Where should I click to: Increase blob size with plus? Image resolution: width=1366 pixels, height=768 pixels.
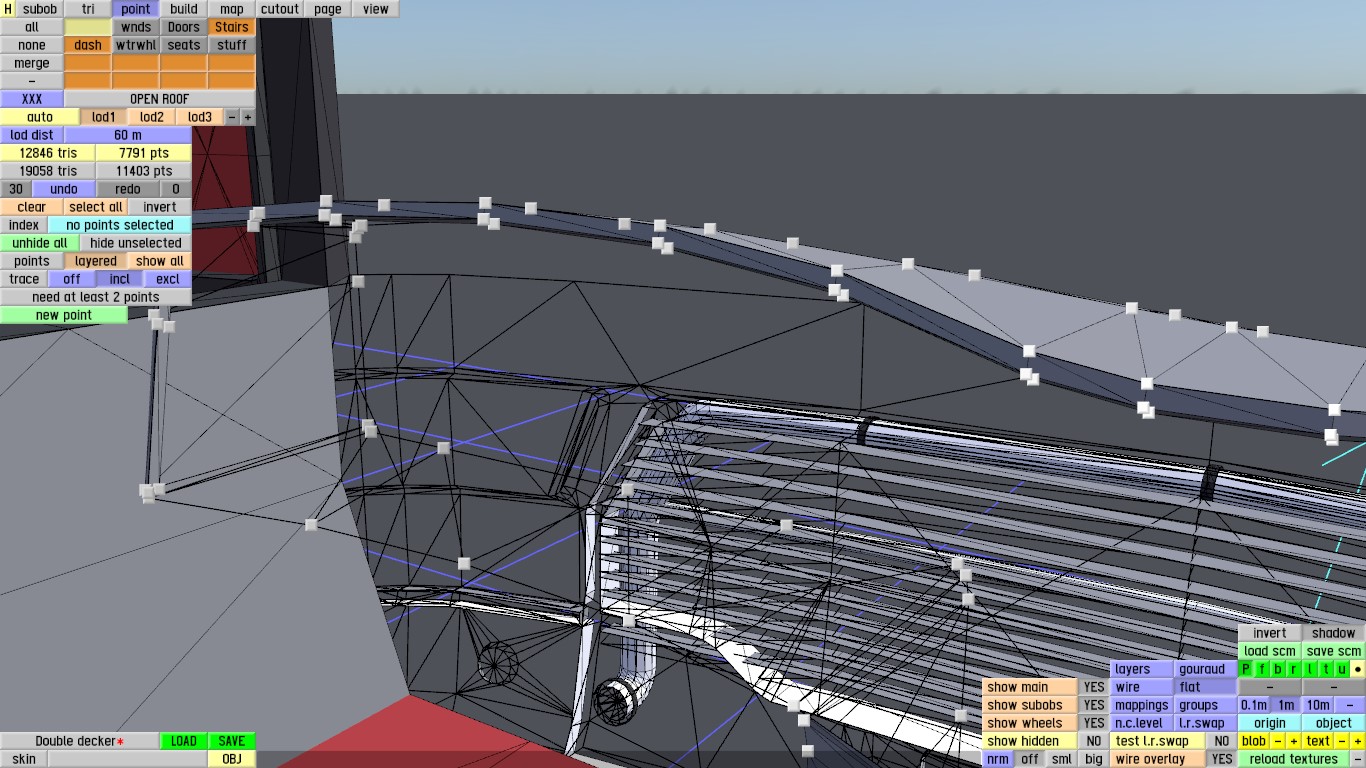1293,741
